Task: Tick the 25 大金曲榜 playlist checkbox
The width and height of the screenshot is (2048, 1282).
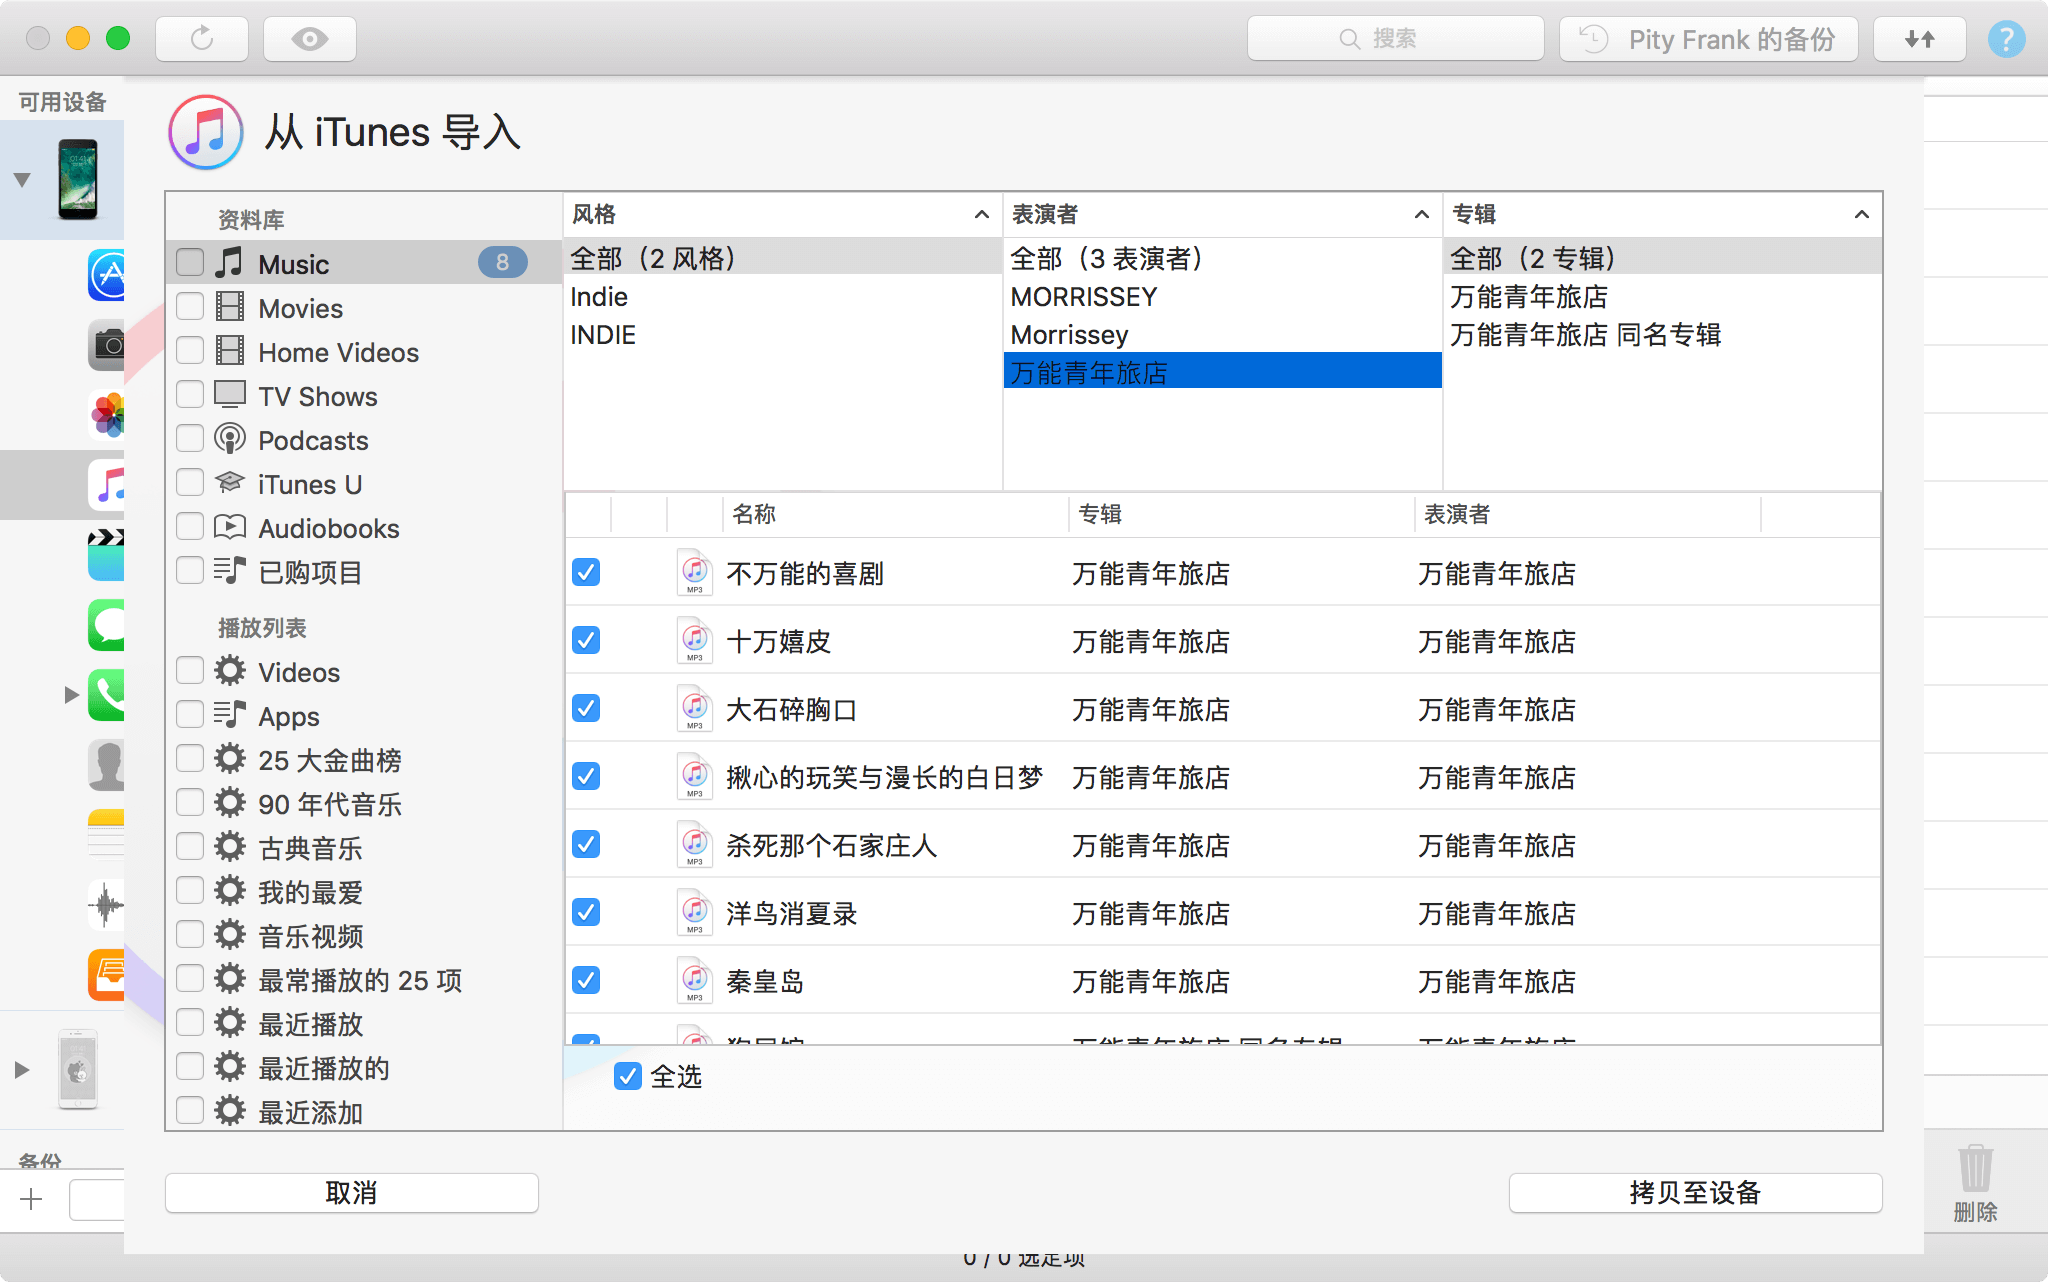Action: tap(190, 759)
